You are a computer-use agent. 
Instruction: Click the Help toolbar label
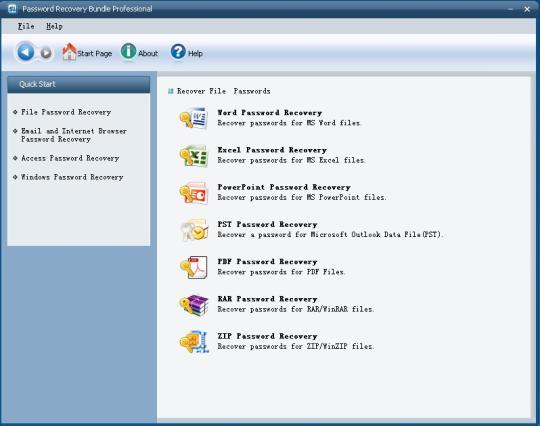(x=195, y=53)
